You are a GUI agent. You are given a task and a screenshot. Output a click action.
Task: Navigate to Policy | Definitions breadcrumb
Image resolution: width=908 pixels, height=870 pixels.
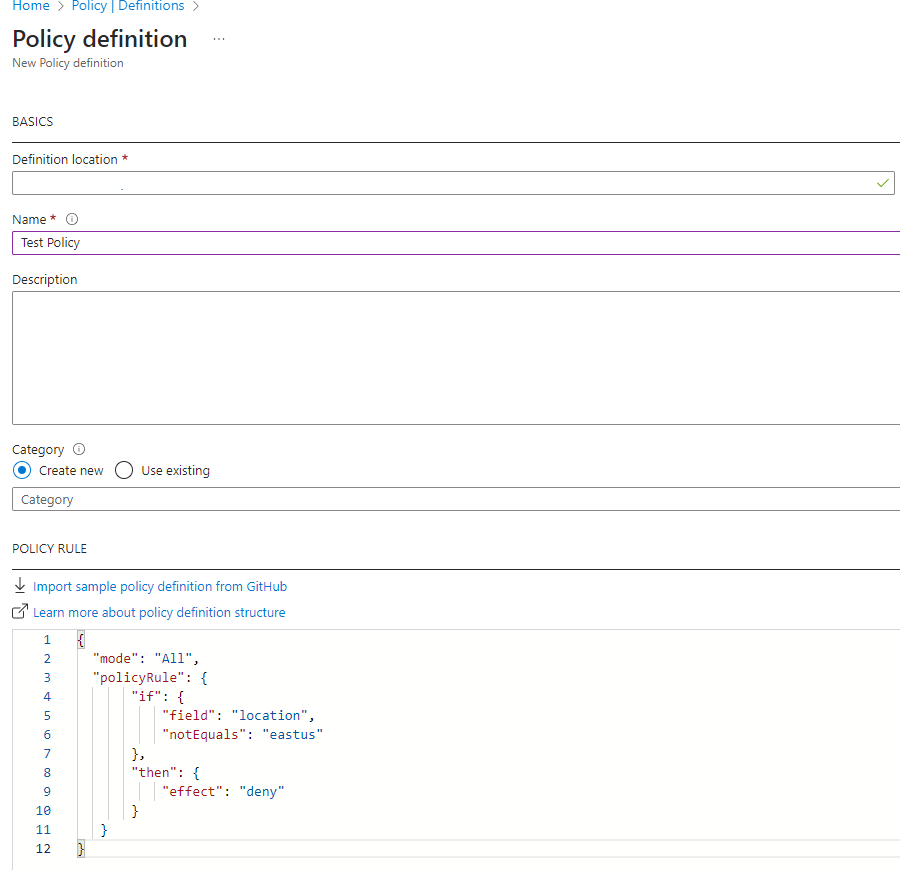128,7
